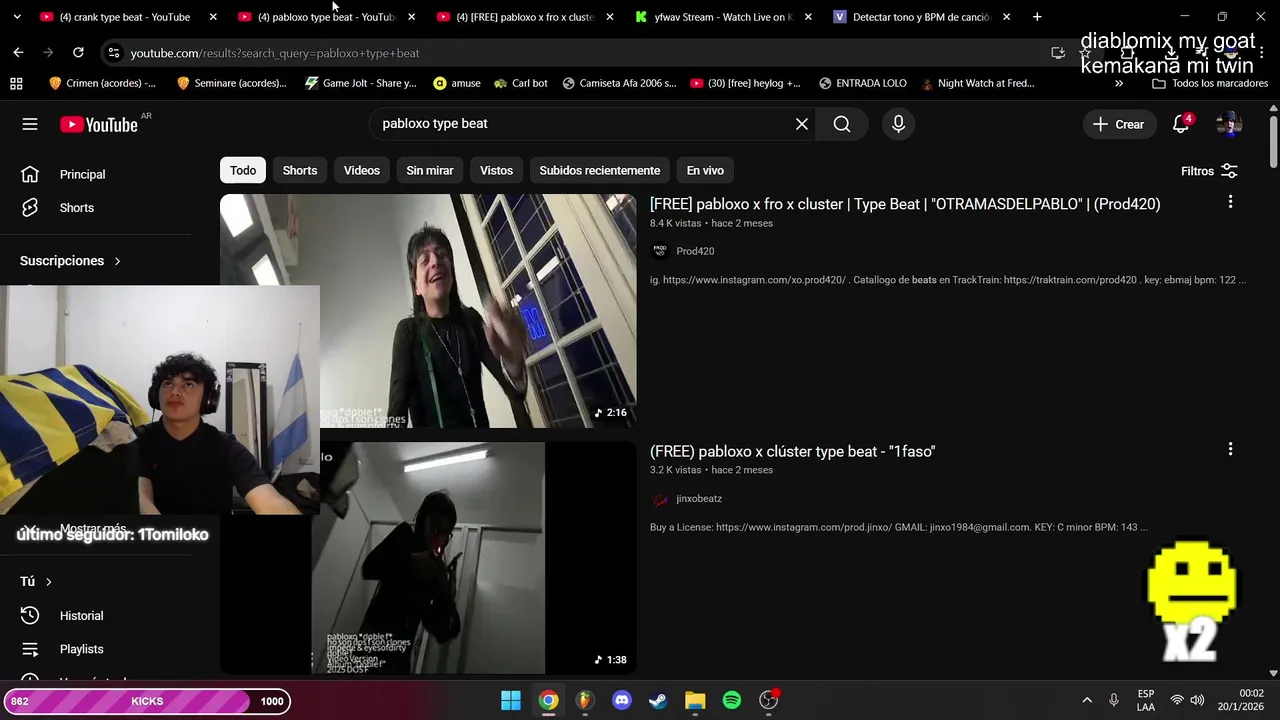
Task: Open Crimen (acordes) bookmark
Action: [x=102, y=83]
